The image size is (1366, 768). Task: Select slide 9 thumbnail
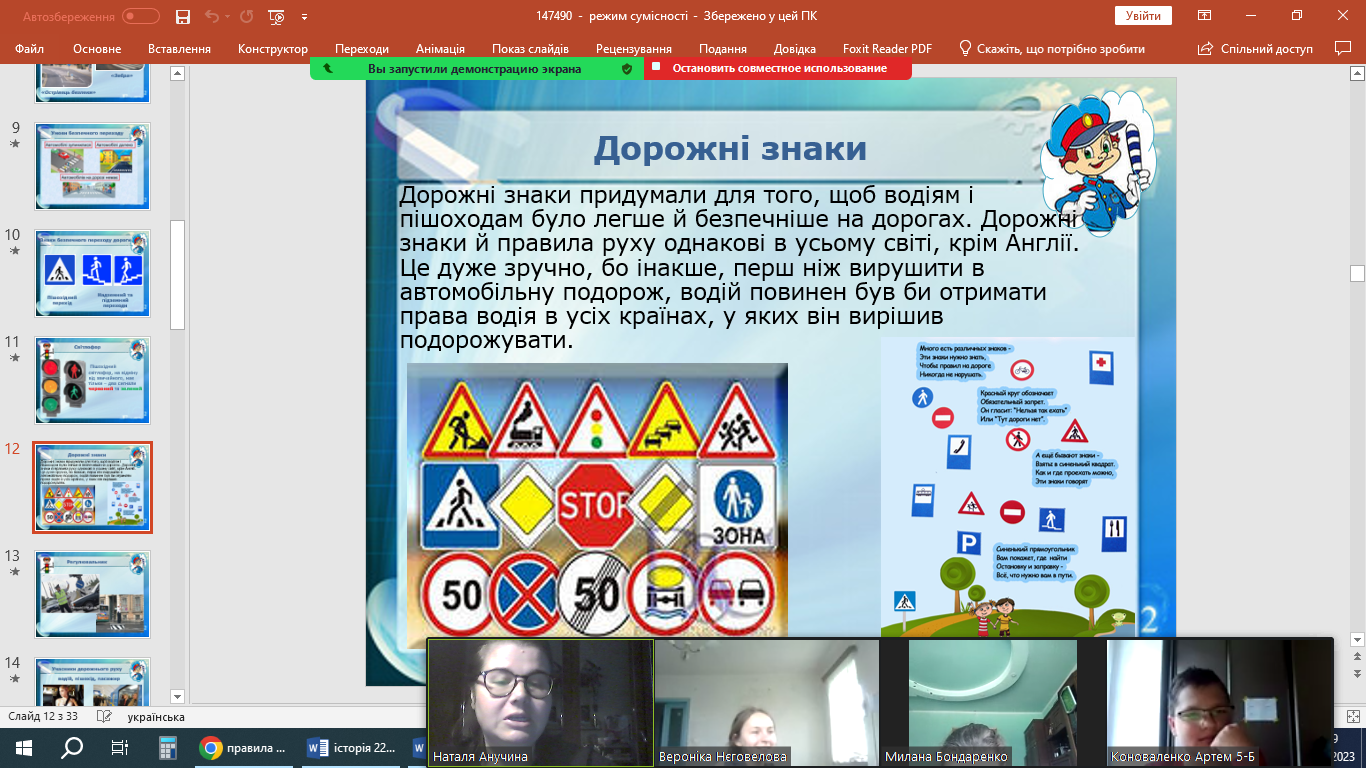(92, 166)
